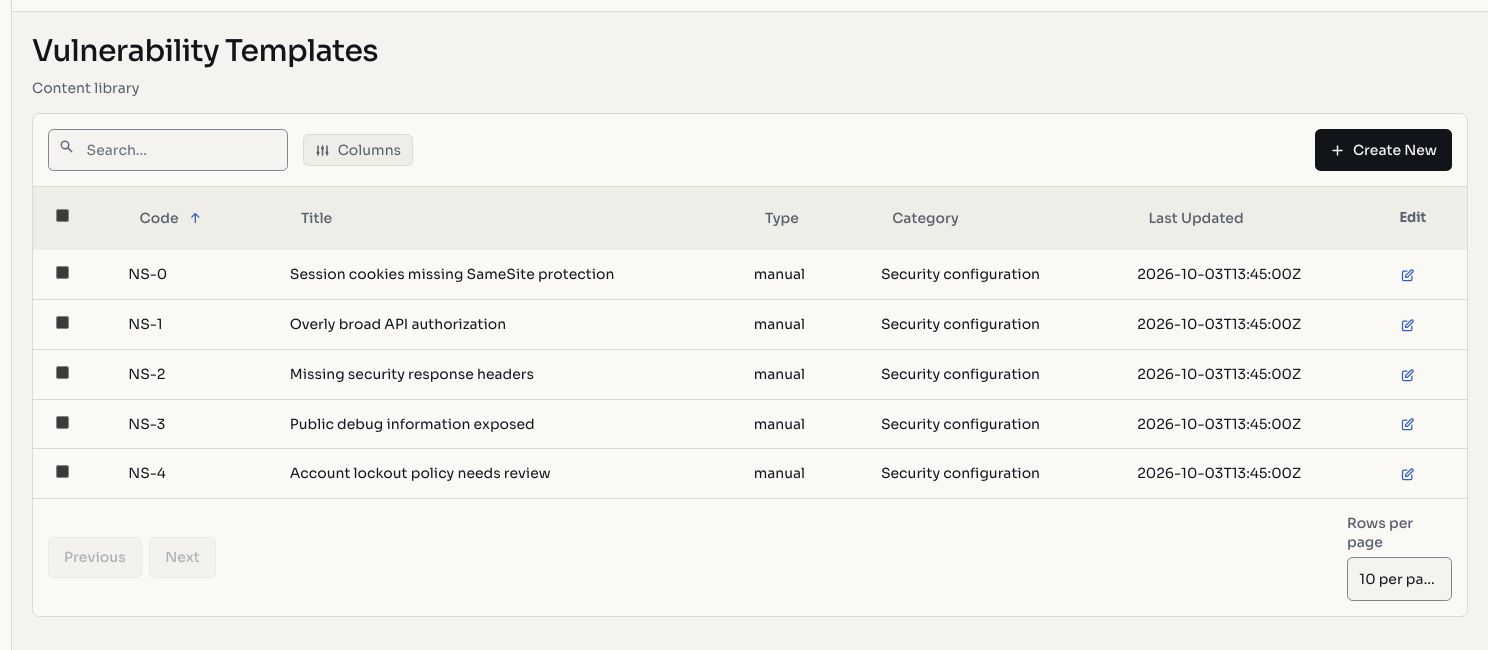Toggle the select-all checkbox in the header
Viewport: 1488px width, 650px height.
click(x=62, y=215)
